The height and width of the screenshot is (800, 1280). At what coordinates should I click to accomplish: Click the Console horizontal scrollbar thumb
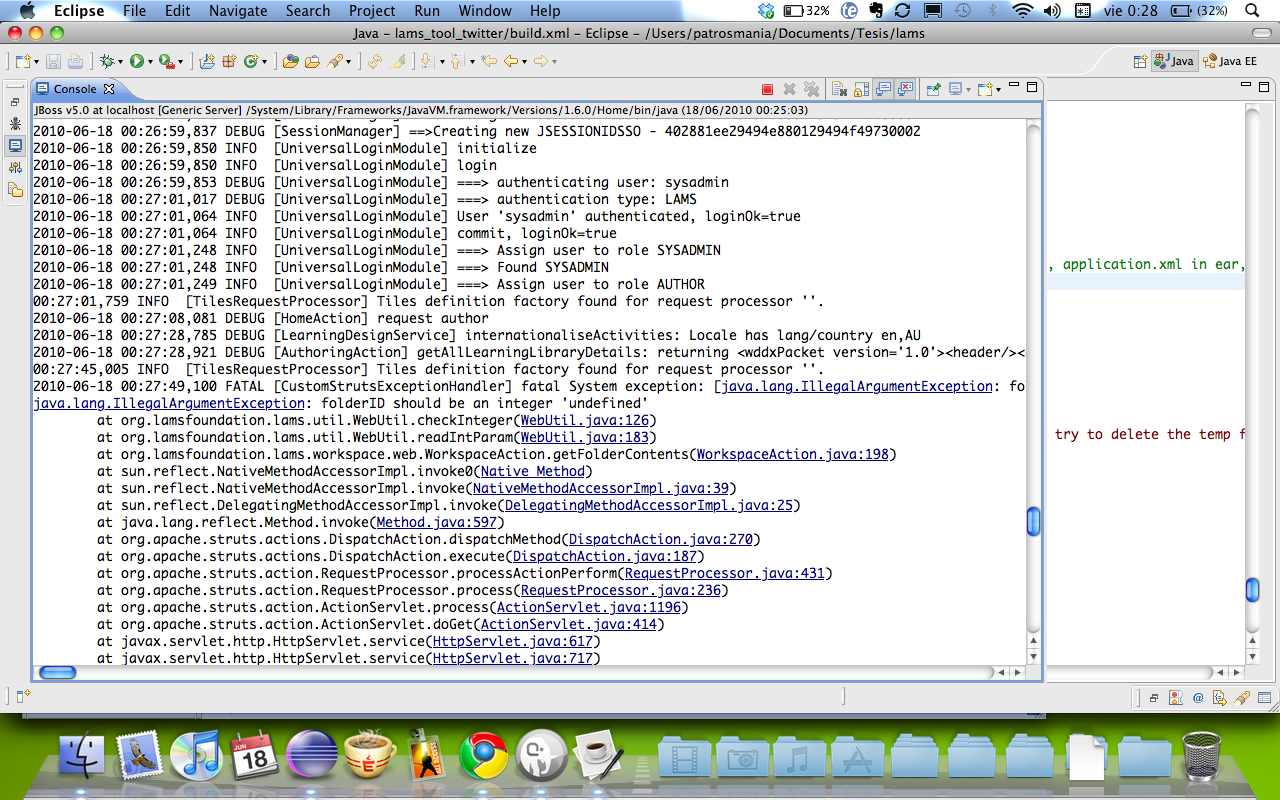58,672
